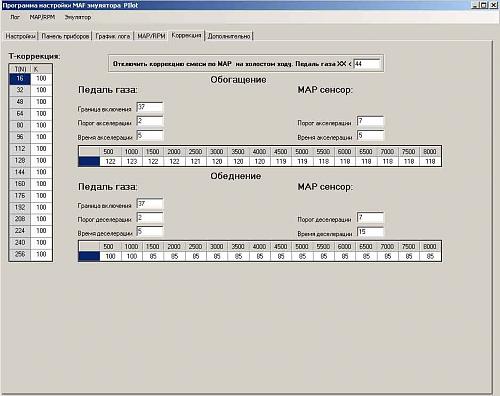Select K value in T-коррекция row 128
The image size is (500, 396).
(x=41, y=161)
